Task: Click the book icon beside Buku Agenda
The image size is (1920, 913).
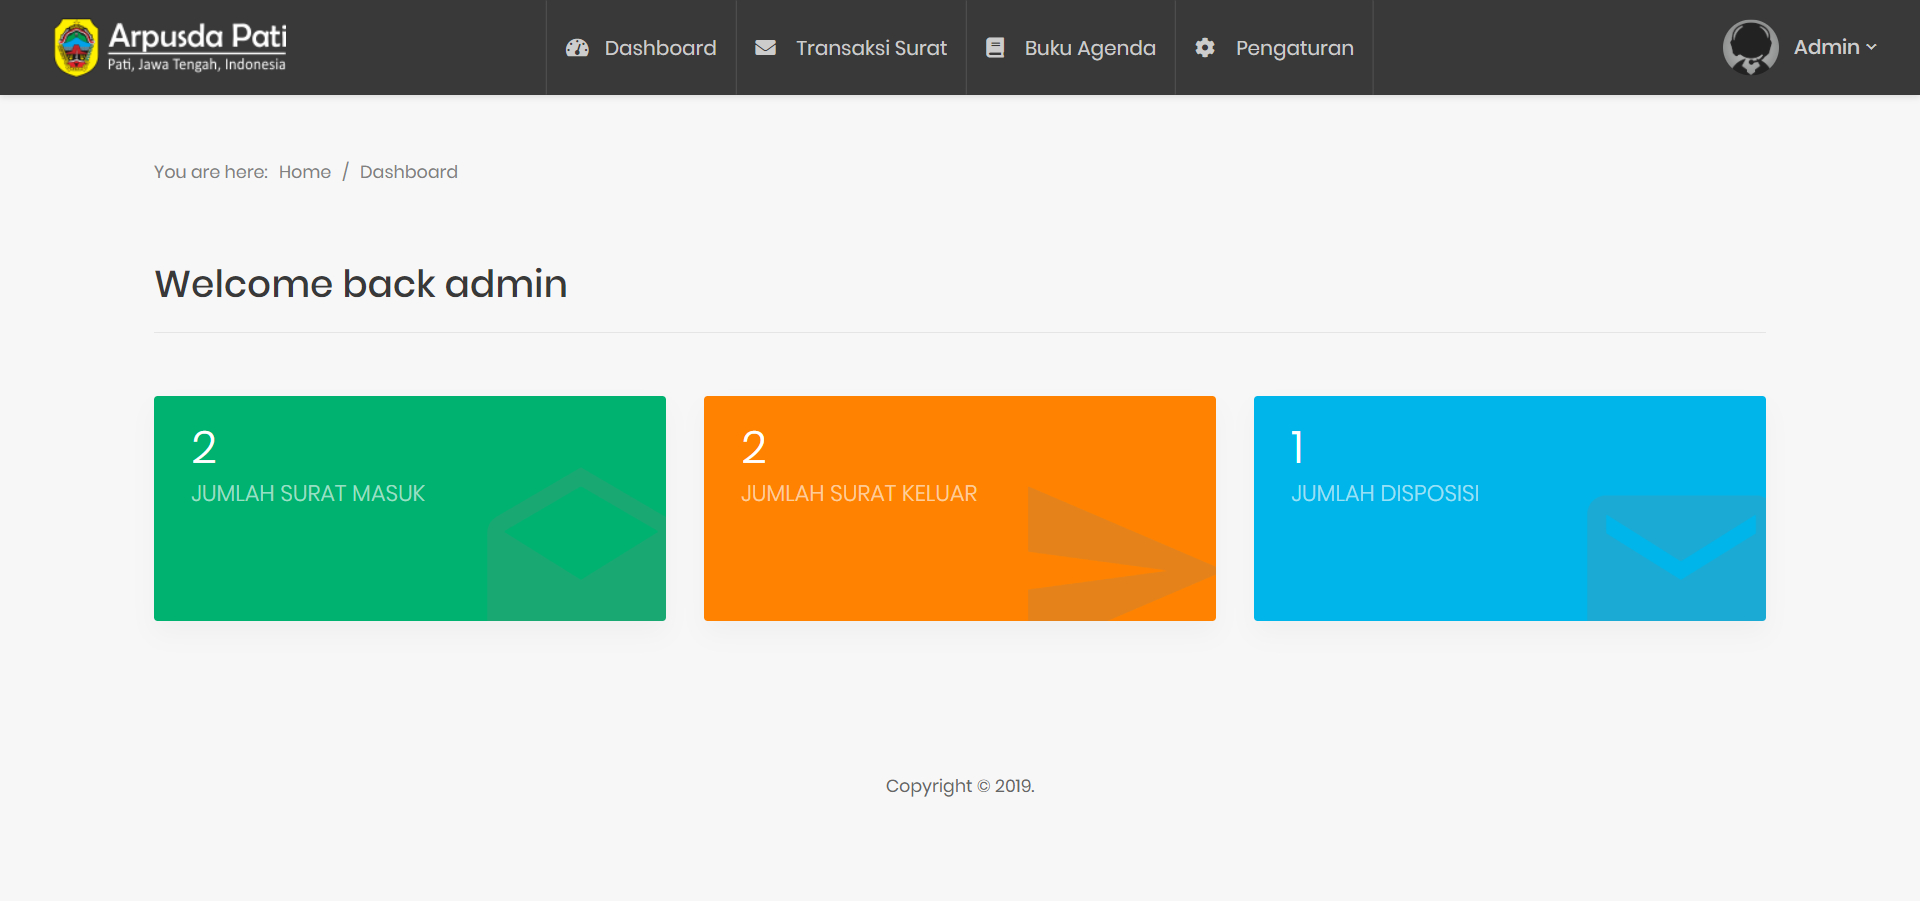Action: point(995,48)
